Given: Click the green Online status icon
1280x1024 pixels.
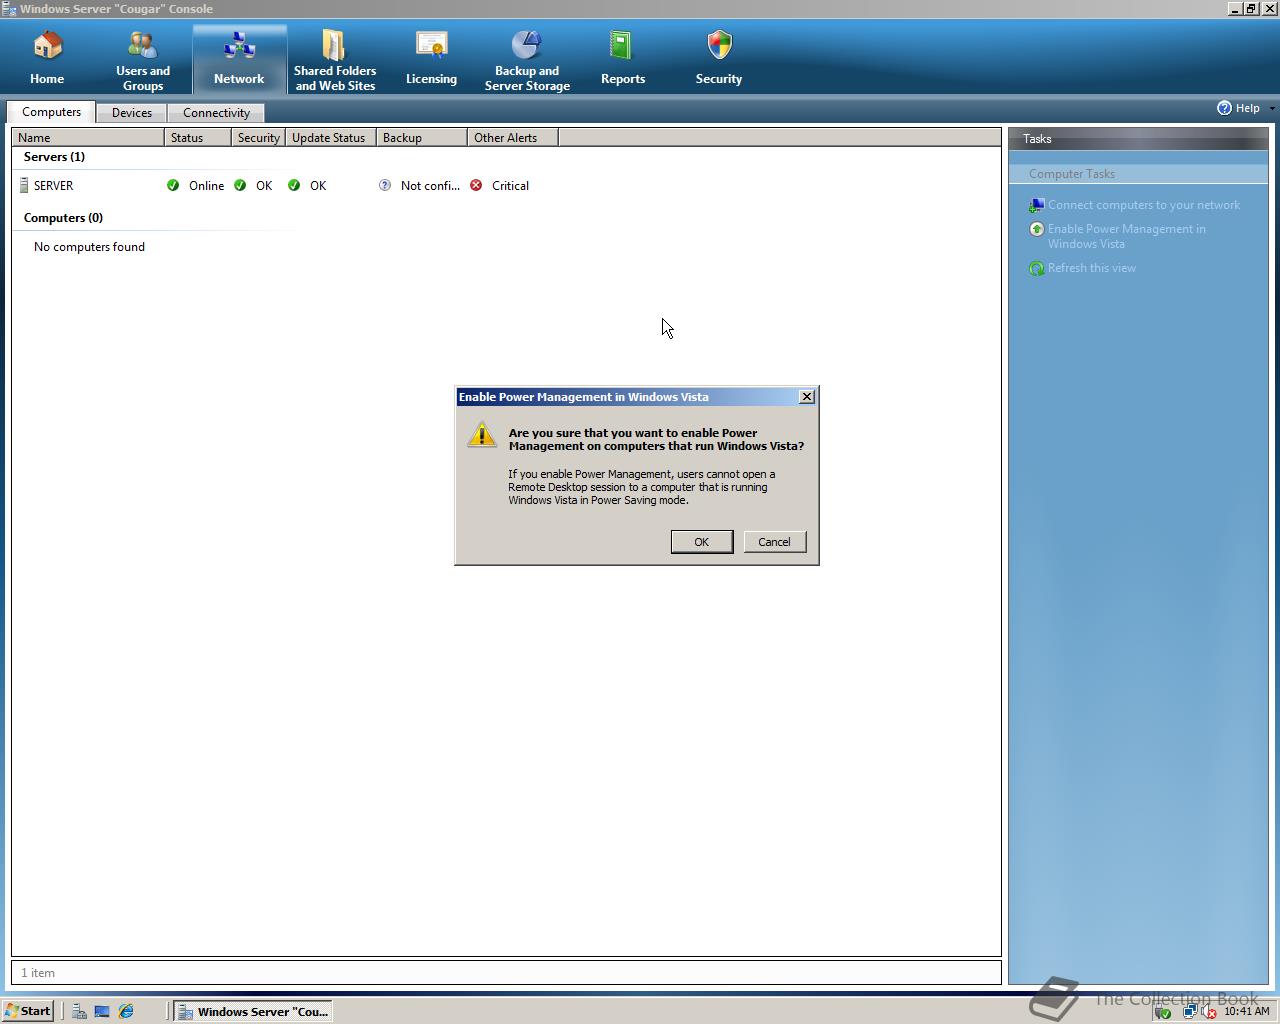Looking at the screenshot, I should 173,185.
